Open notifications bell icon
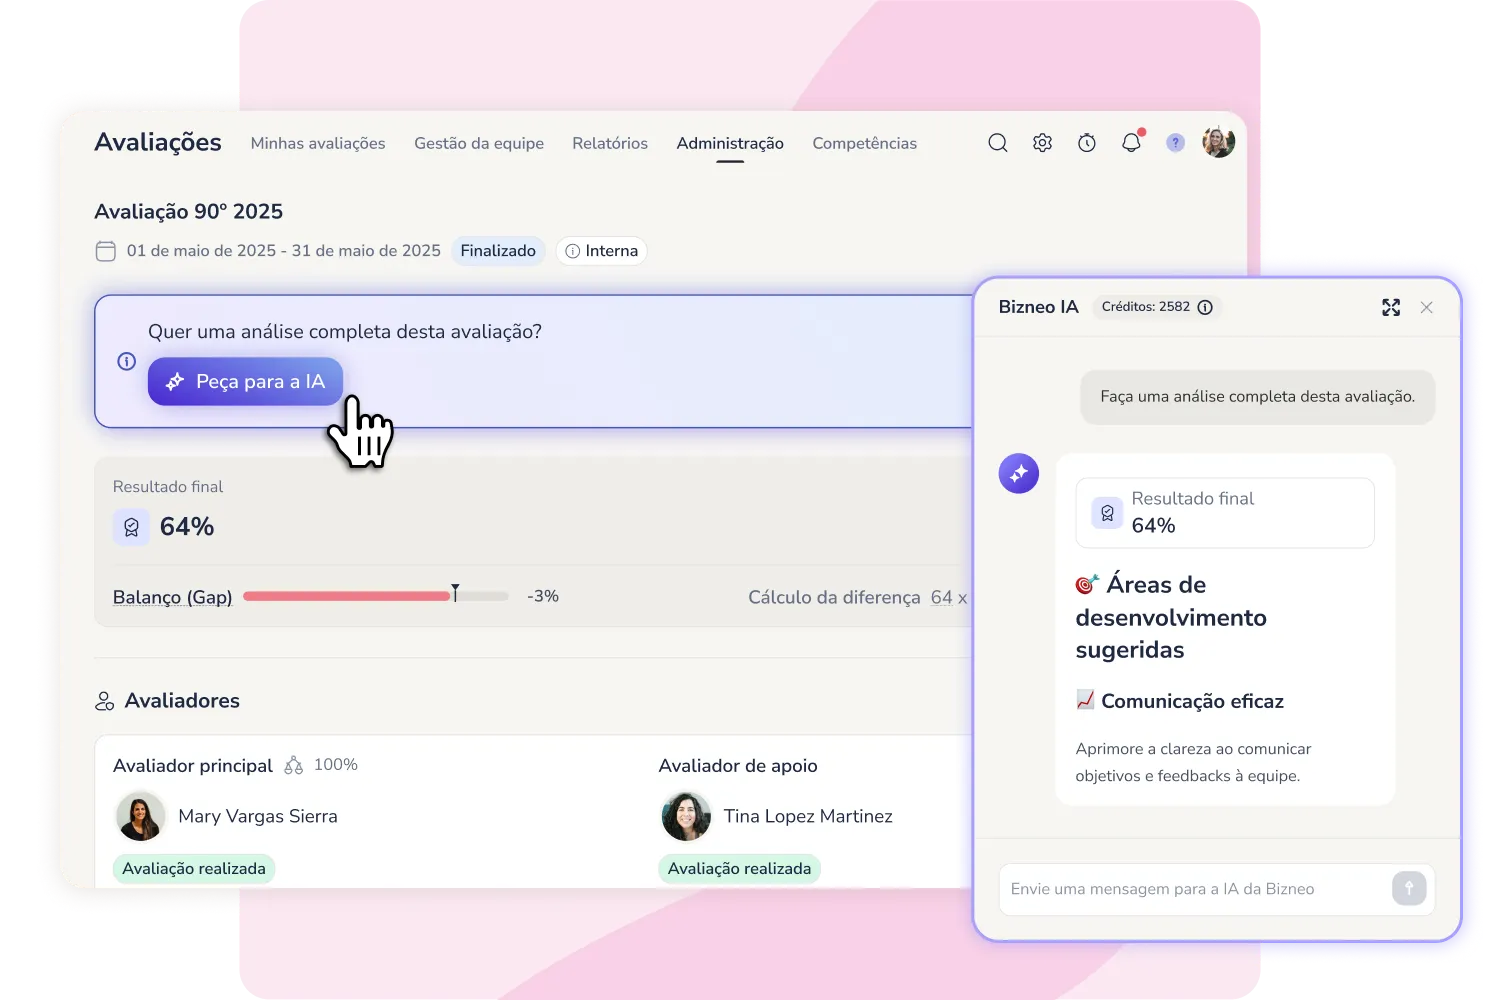This screenshot has width=1500, height=1000. [1131, 142]
